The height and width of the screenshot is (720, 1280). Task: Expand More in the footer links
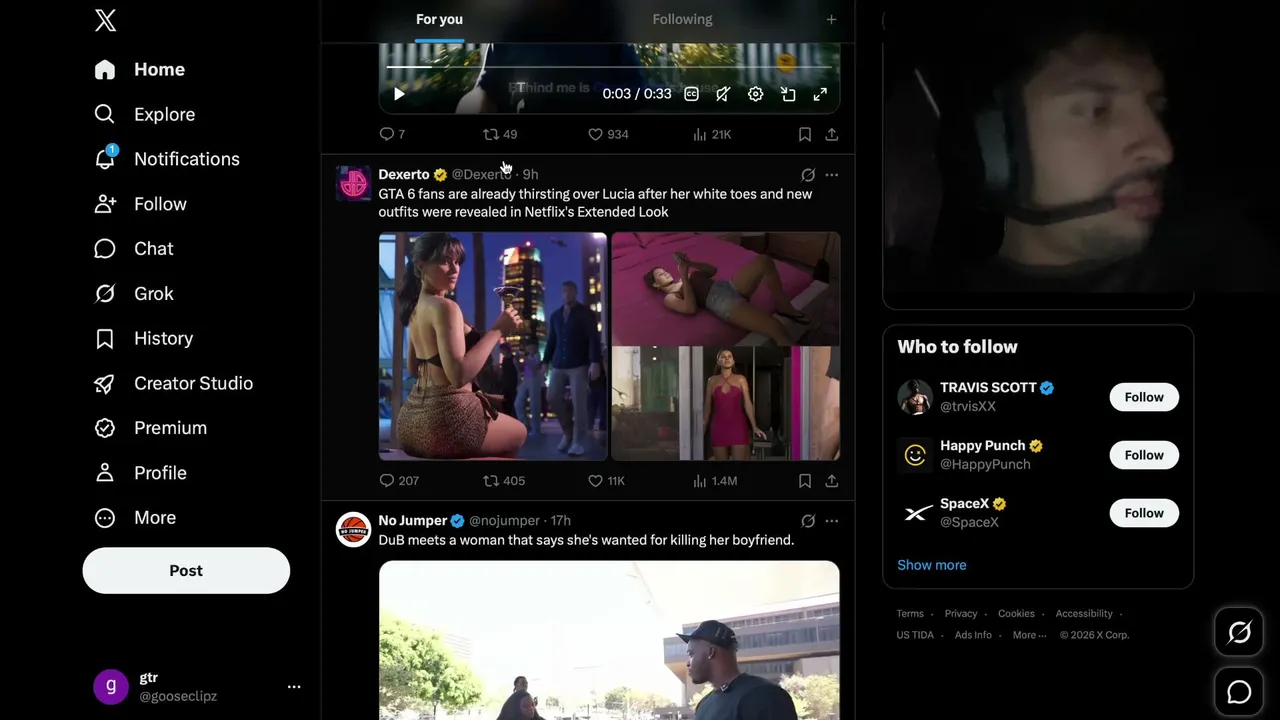[1029, 635]
